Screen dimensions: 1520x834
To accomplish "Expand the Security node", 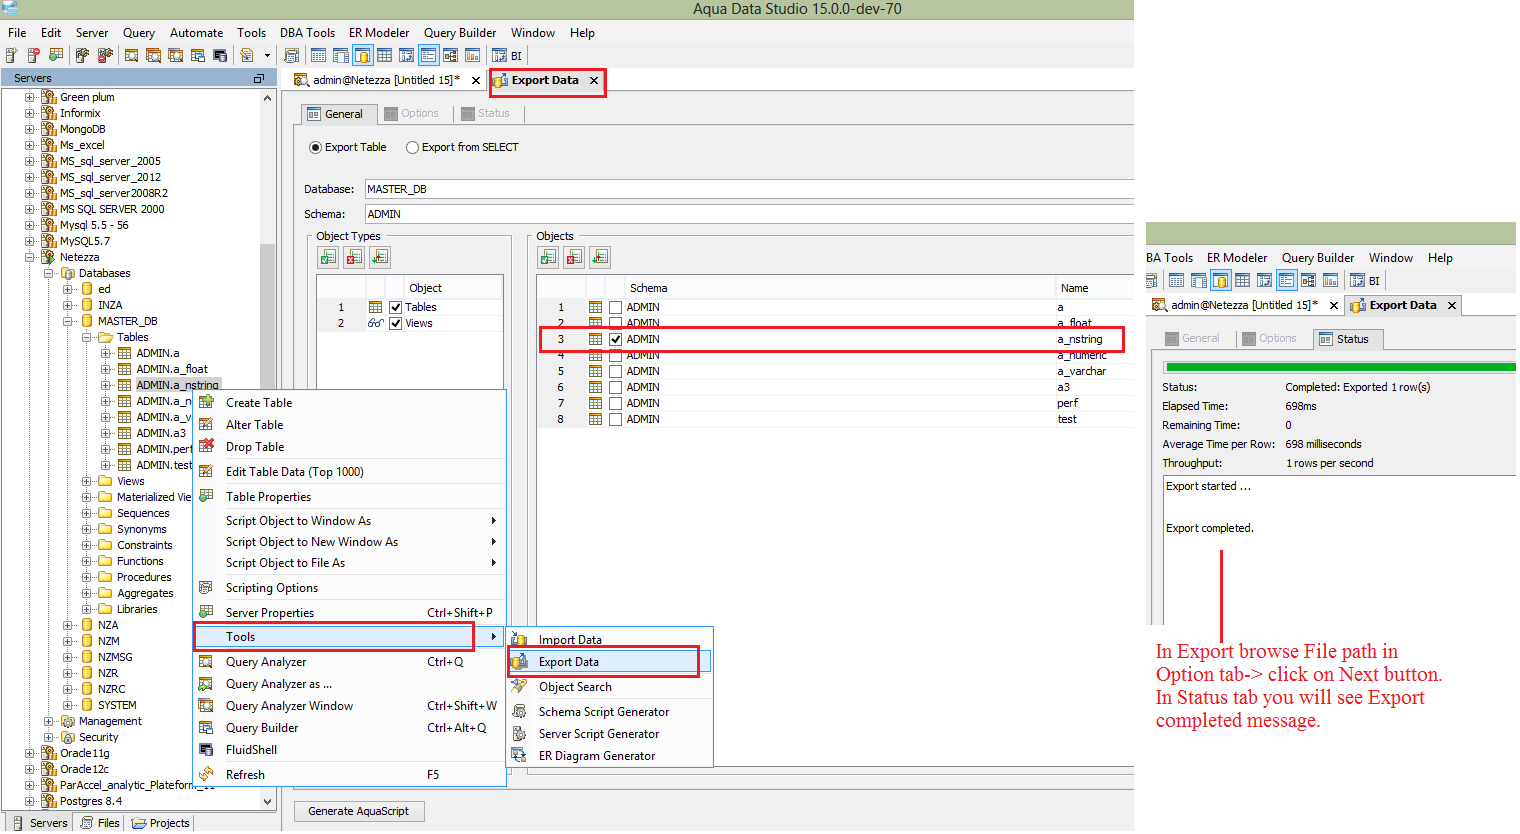I will point(48,737).
